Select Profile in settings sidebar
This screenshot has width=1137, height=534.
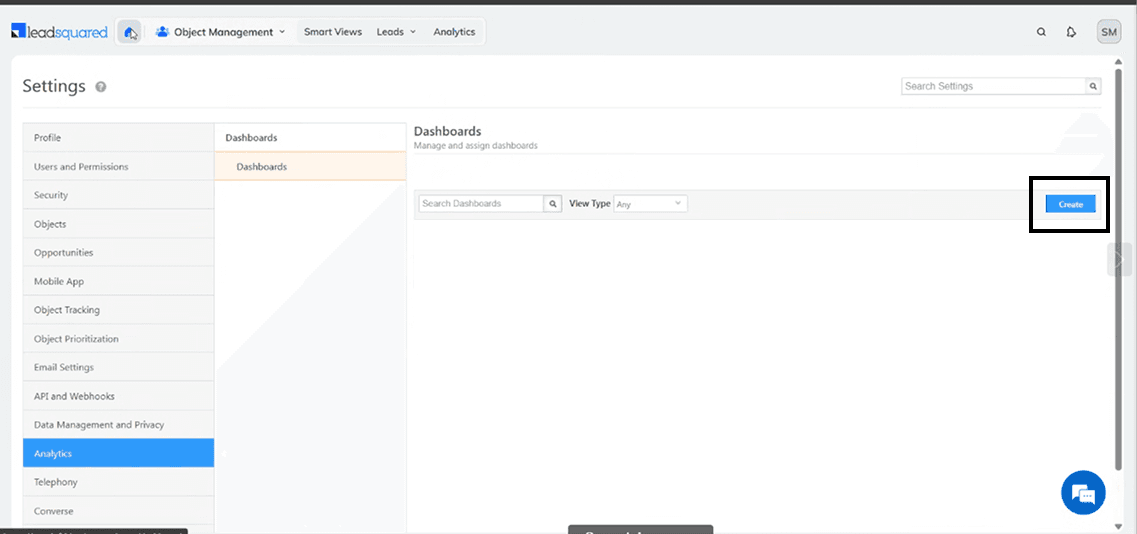coord(118,138)
